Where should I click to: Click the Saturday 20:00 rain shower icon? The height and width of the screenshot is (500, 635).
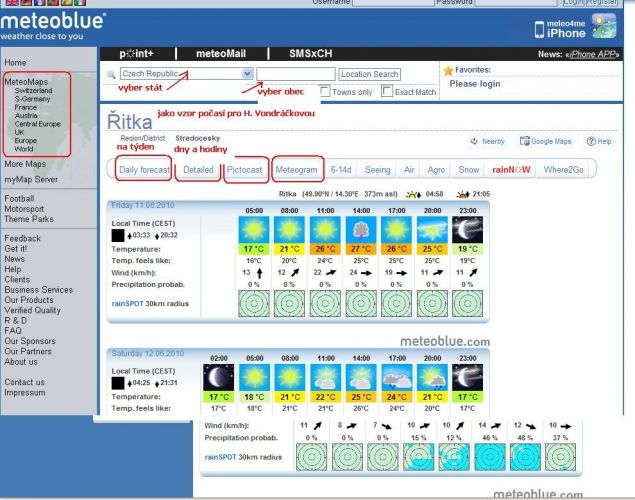tap(432, 377)
